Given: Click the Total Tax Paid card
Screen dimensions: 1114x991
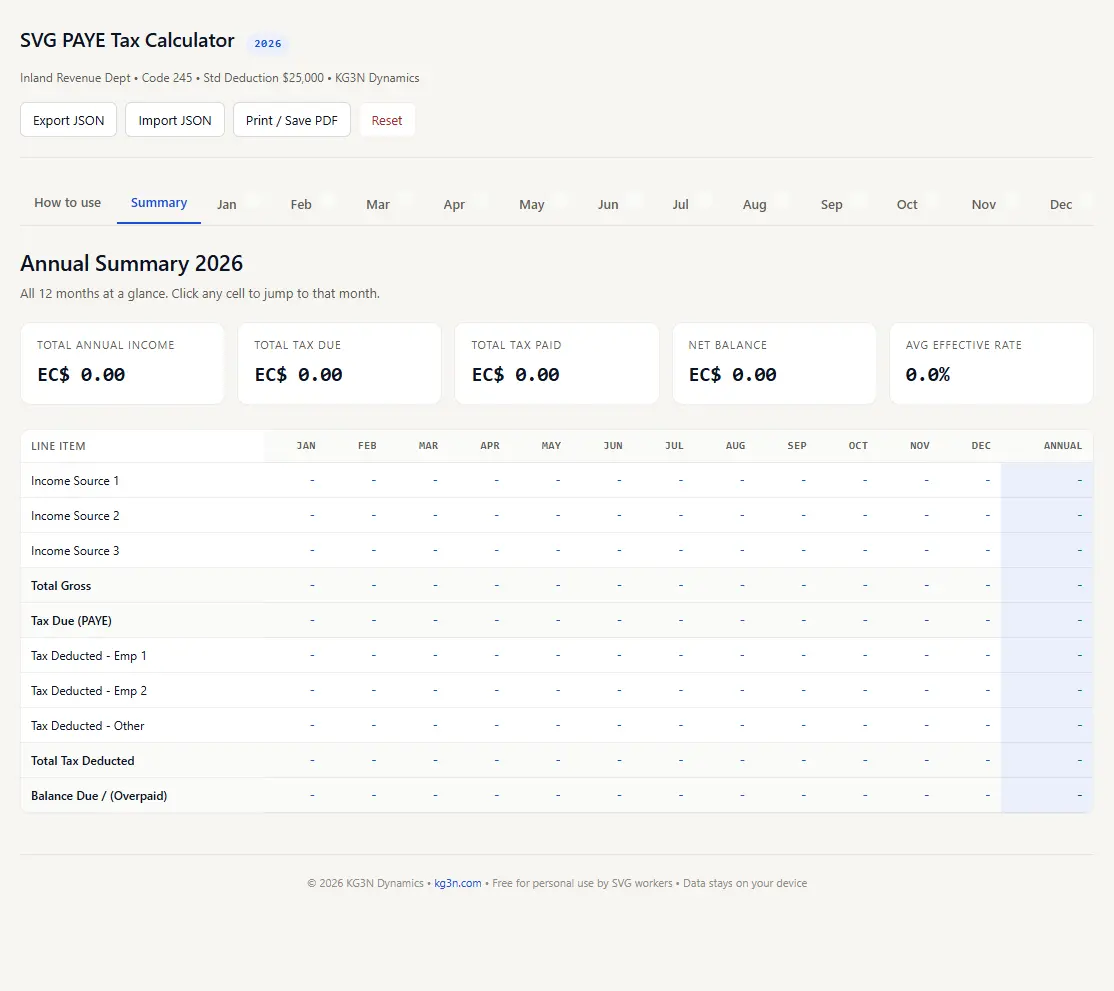Looking at the screenshot, I should tap(557, 364).
